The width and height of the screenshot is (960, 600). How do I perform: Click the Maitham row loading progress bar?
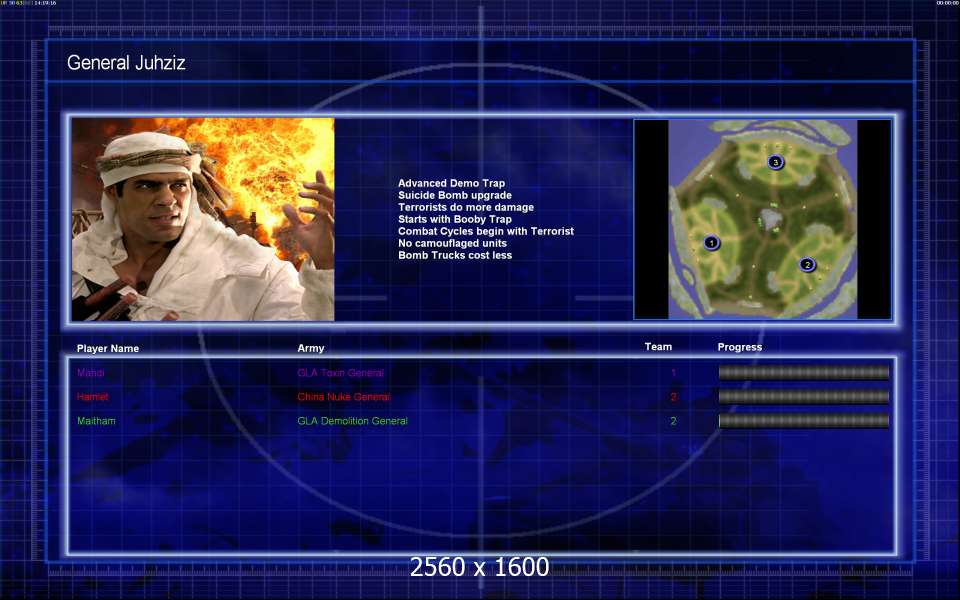(803, 421)
